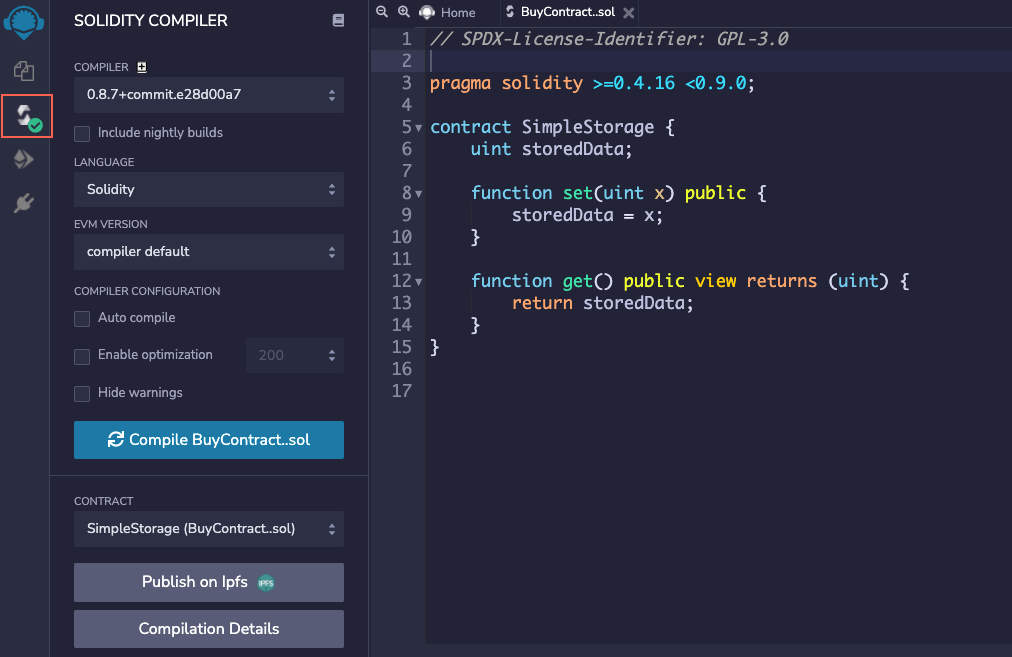The height and width of the screenshot is (657, 1012).
Task: Enable the Include nightly builds checkbox
Action: click(x=82, y=132)
